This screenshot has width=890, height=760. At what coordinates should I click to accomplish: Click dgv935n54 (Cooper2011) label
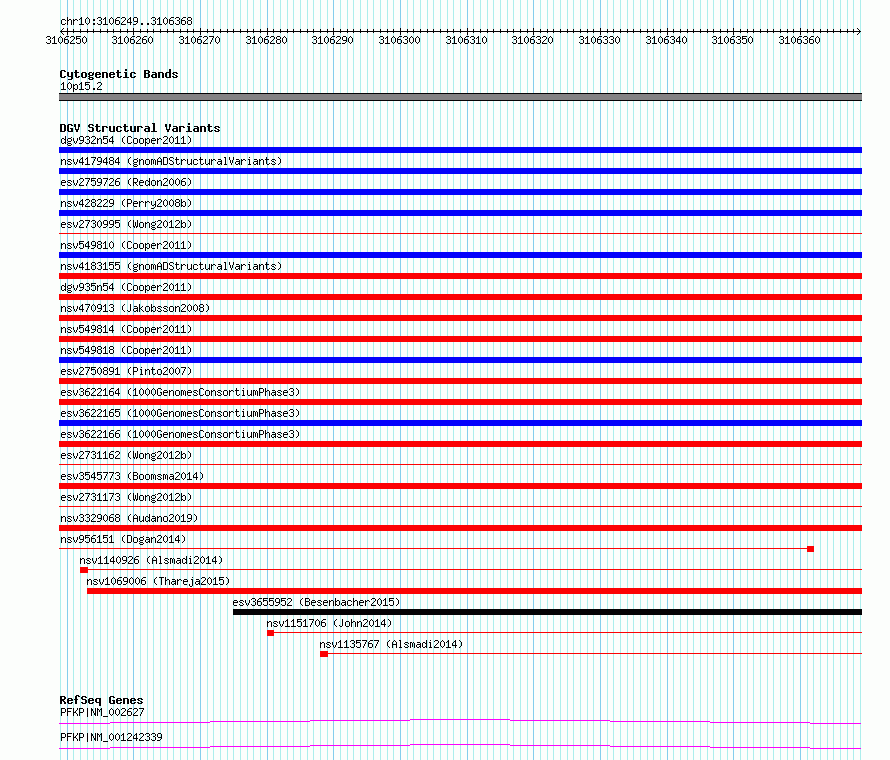pos(126,287)
